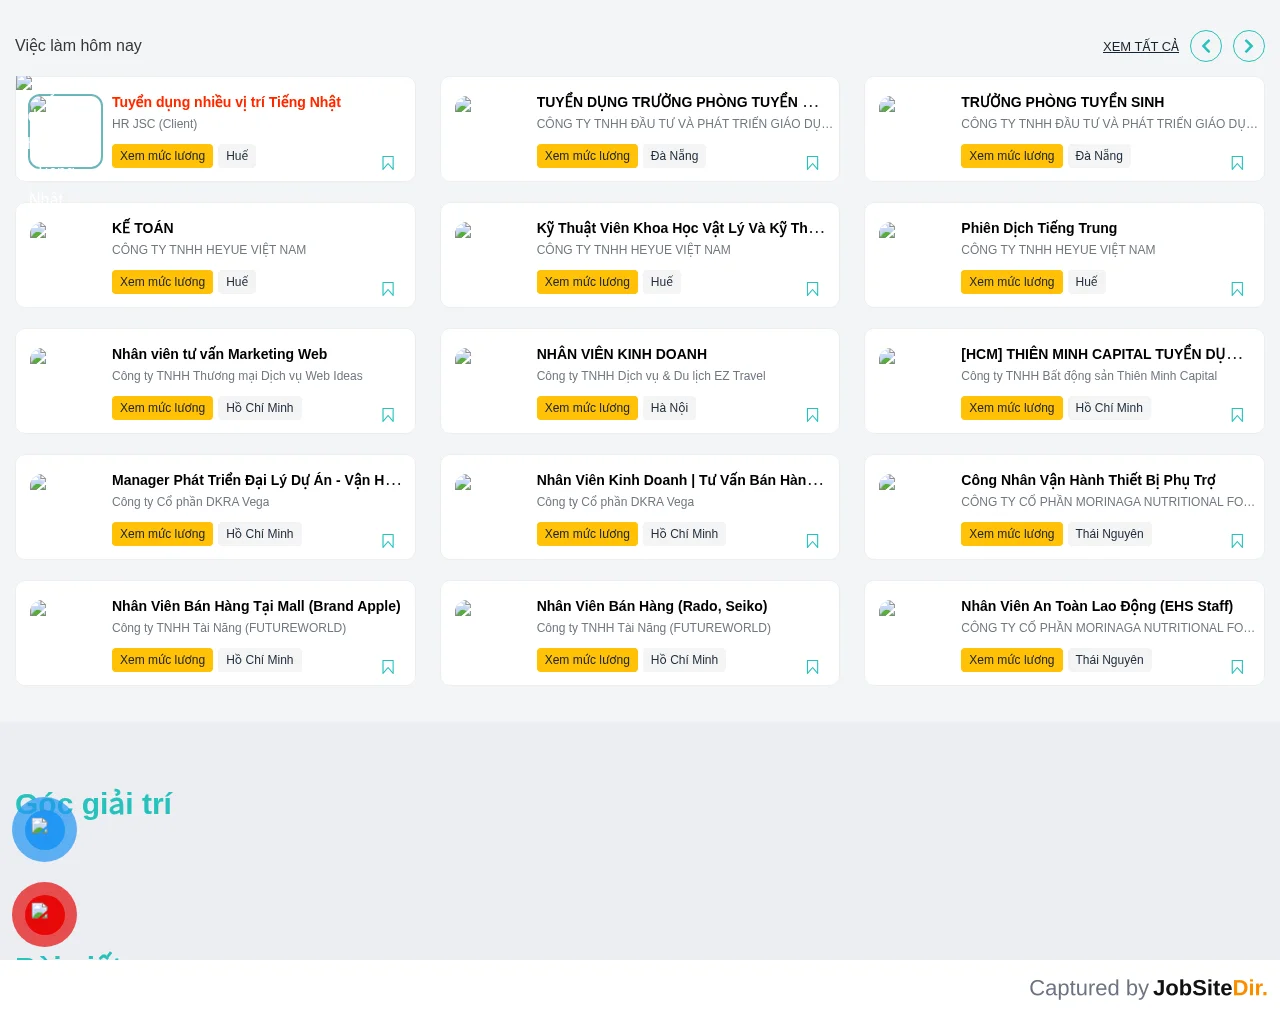This screenshot has height=1018, width=1280.
Task: Bookmark the NHÂN VIÊN KINH DOANH listing
Action: (812, 415)
